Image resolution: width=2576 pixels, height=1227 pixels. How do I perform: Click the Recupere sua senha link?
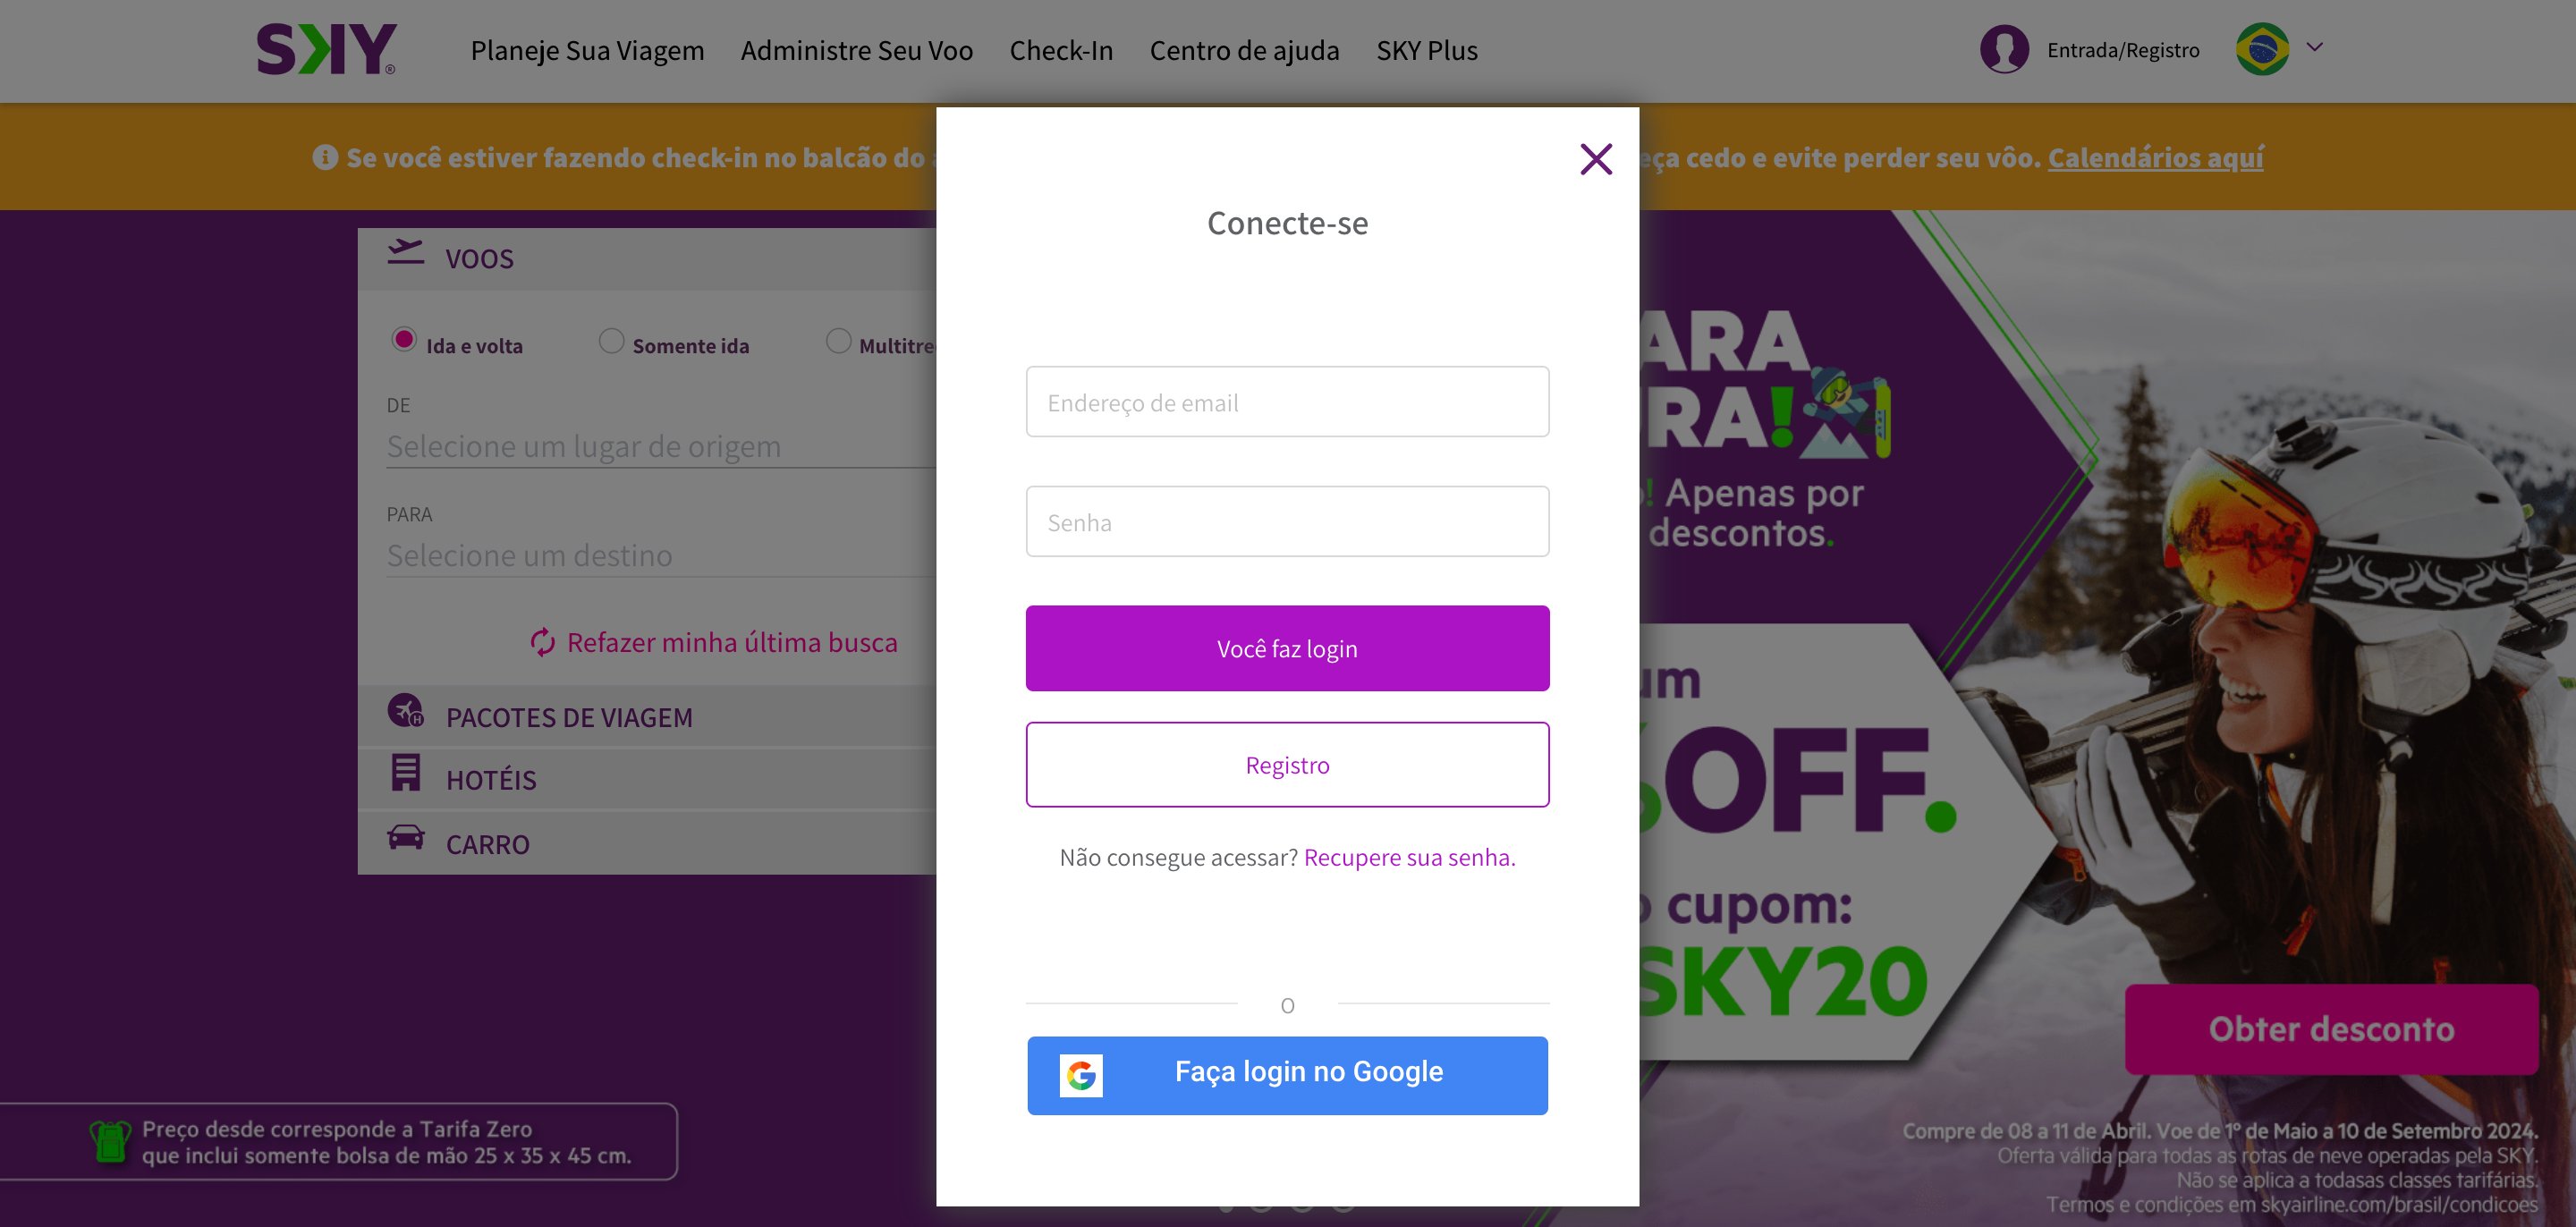(1409, 857)
